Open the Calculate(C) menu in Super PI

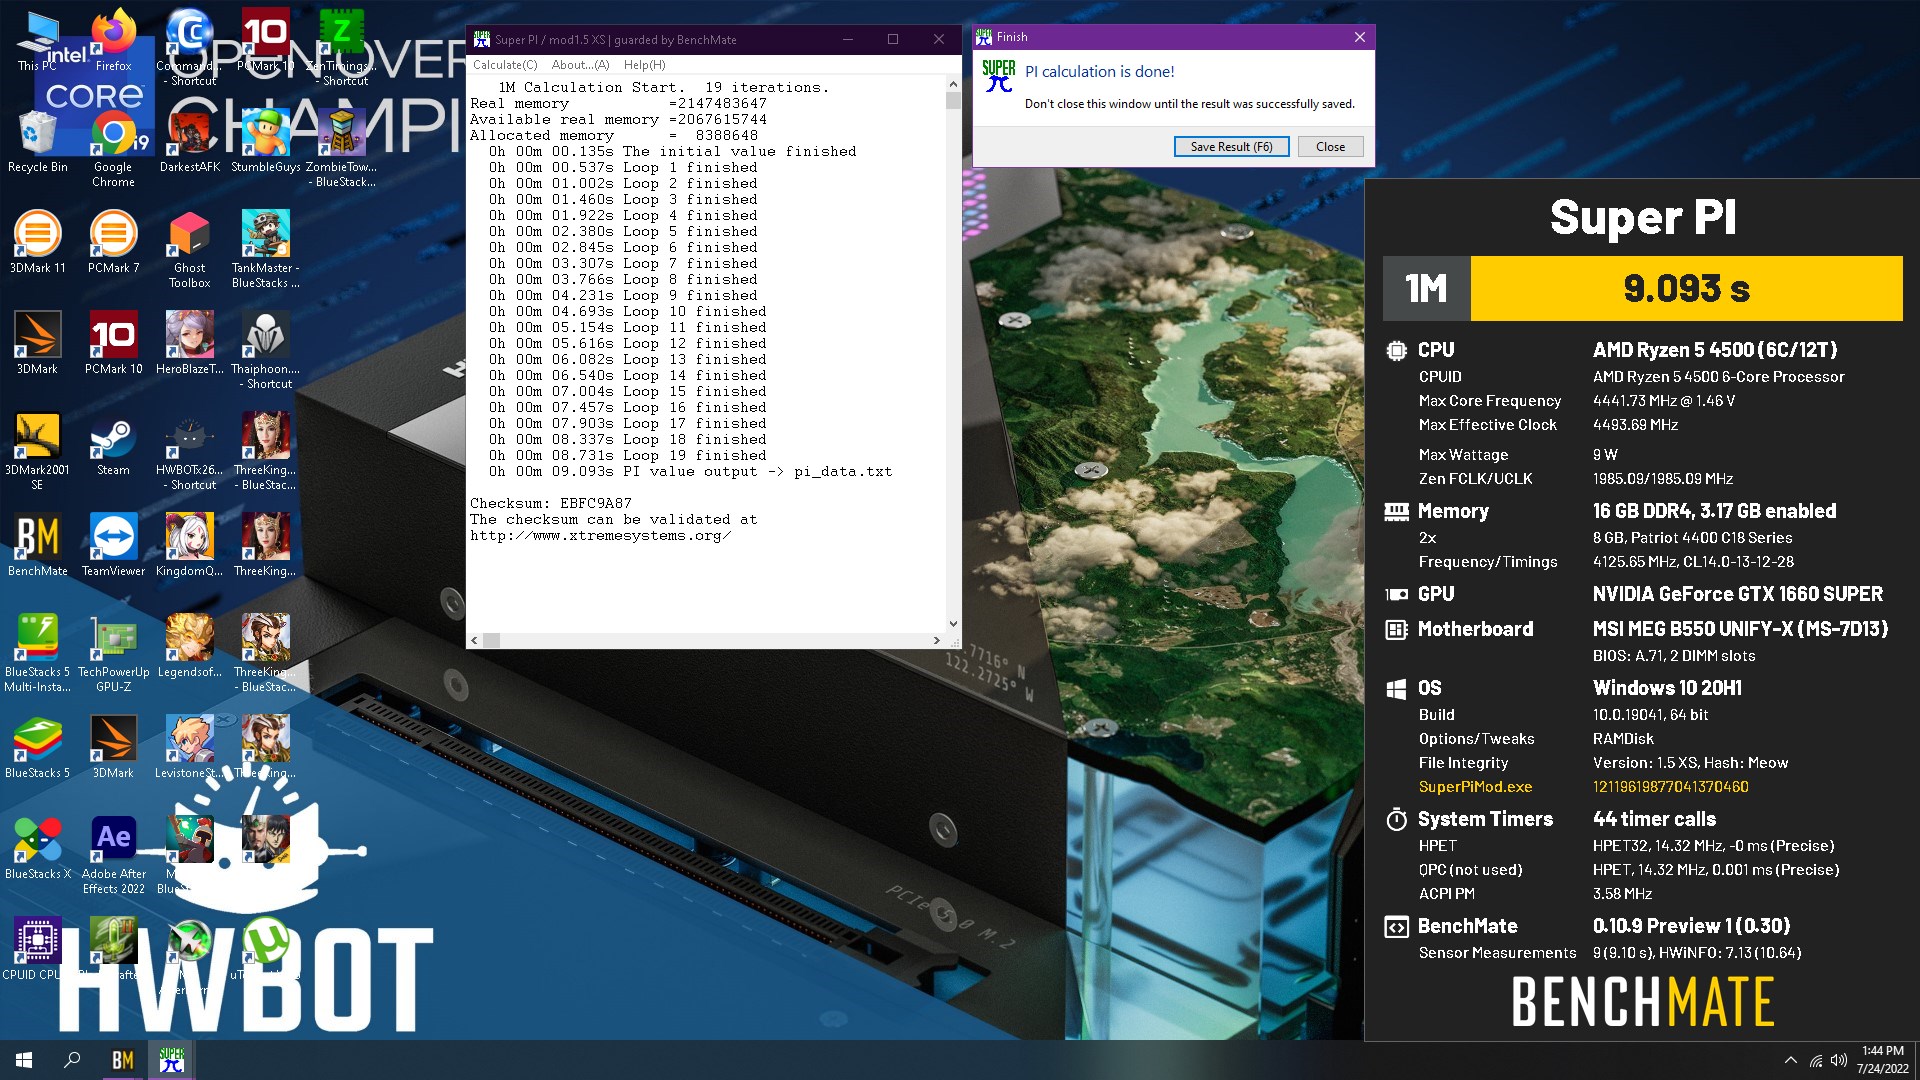point(505,65)
